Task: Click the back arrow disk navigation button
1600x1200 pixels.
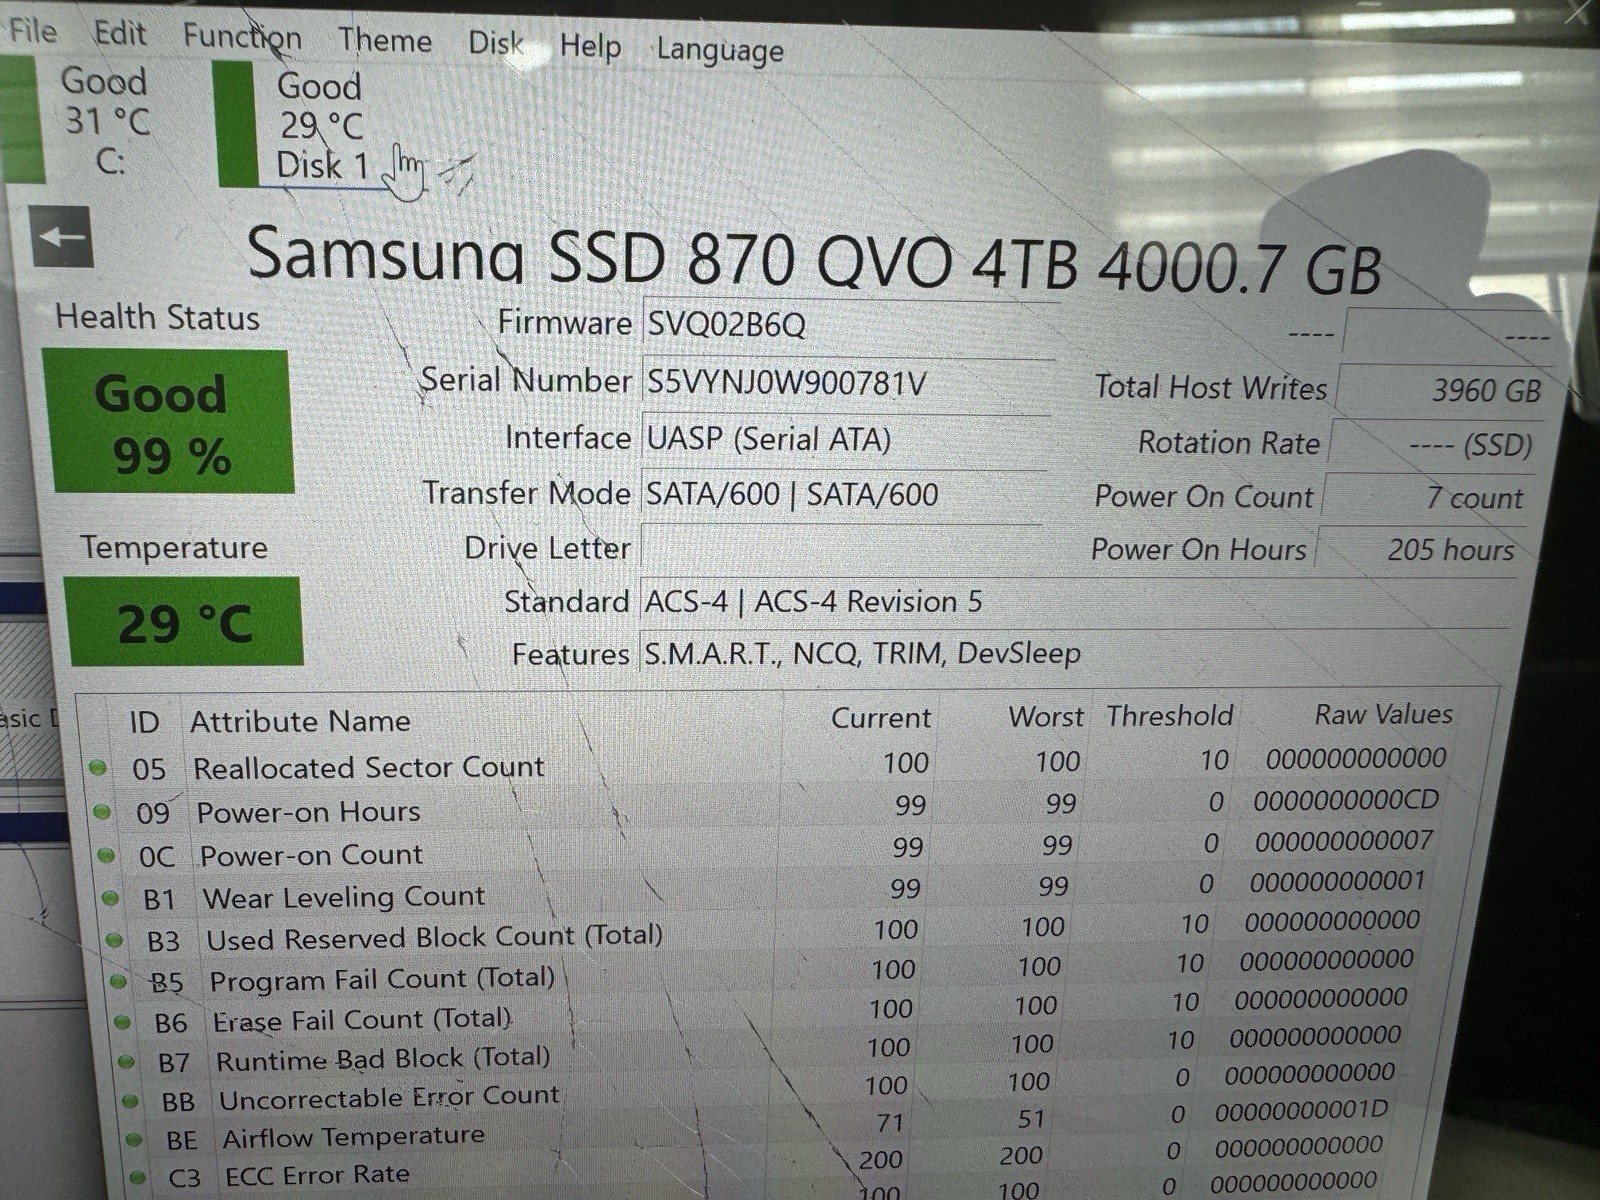Action: point(62,237)
